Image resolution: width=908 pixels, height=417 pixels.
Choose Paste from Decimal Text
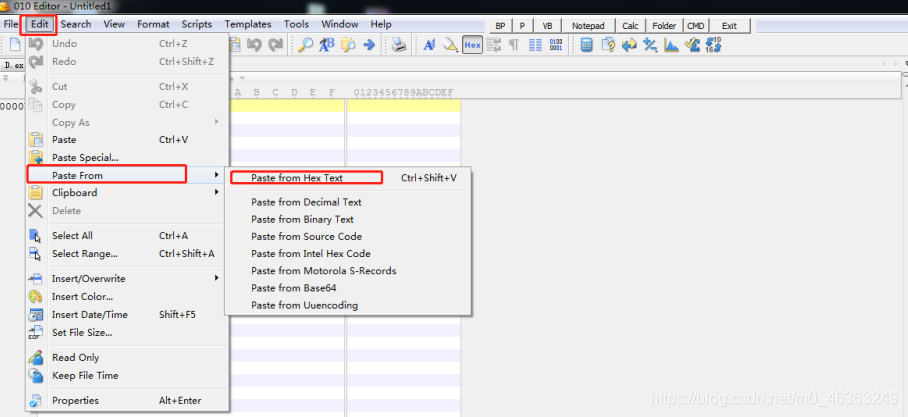coord(349,202)
